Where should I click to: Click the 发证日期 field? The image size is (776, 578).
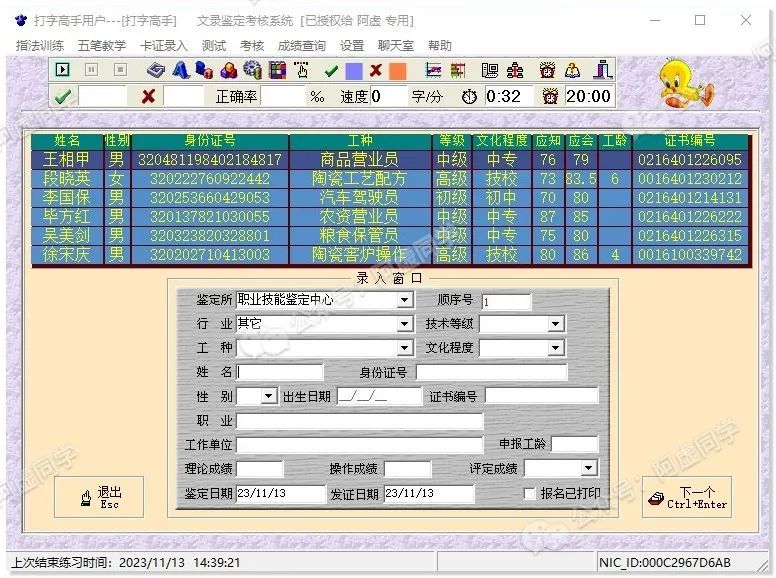pos(429,493)
